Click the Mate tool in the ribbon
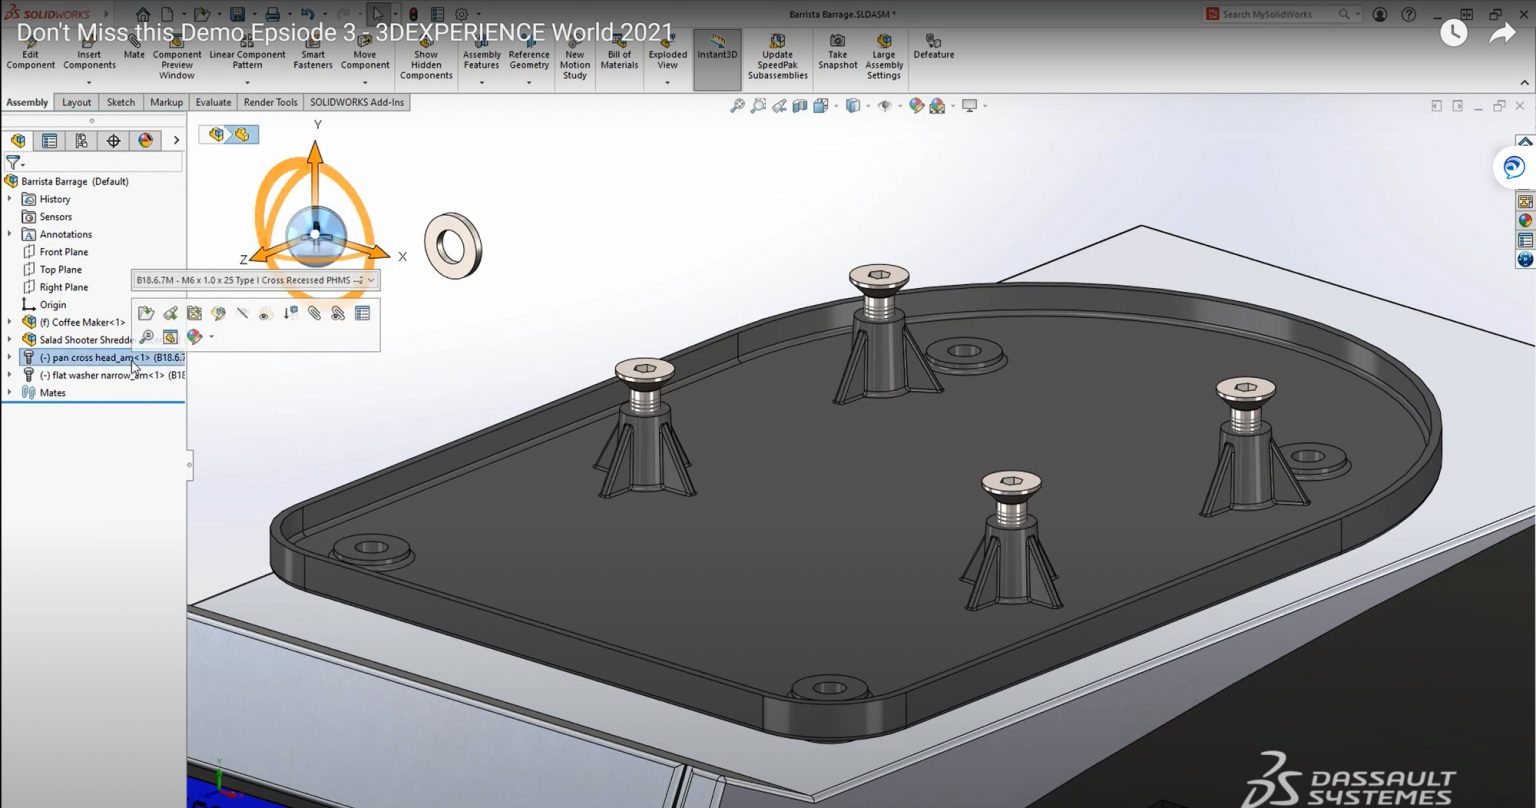 (x=134, y=49)
